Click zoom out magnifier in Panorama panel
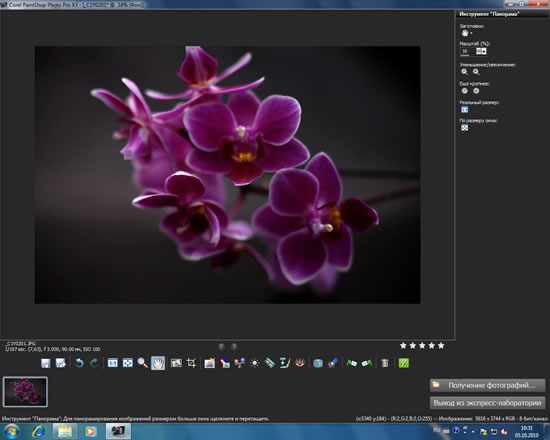The image size is (550, 440). pos(464,72)
